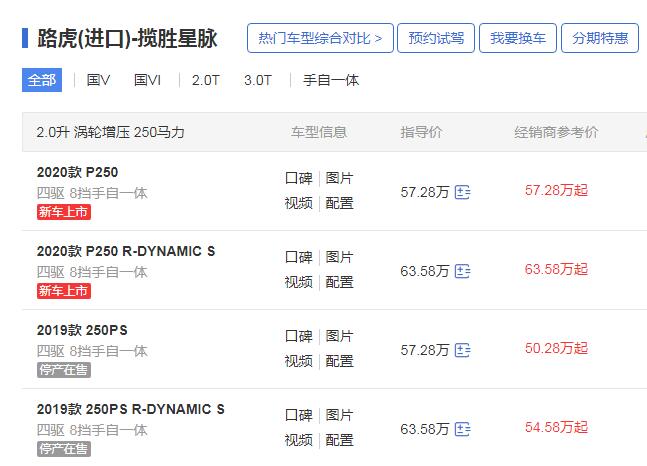The width and height of the screenshot is (647, 466).
Task: Open 图片 for 2019款 250PS R-DYNAMIC S
Action: (339, 415)
